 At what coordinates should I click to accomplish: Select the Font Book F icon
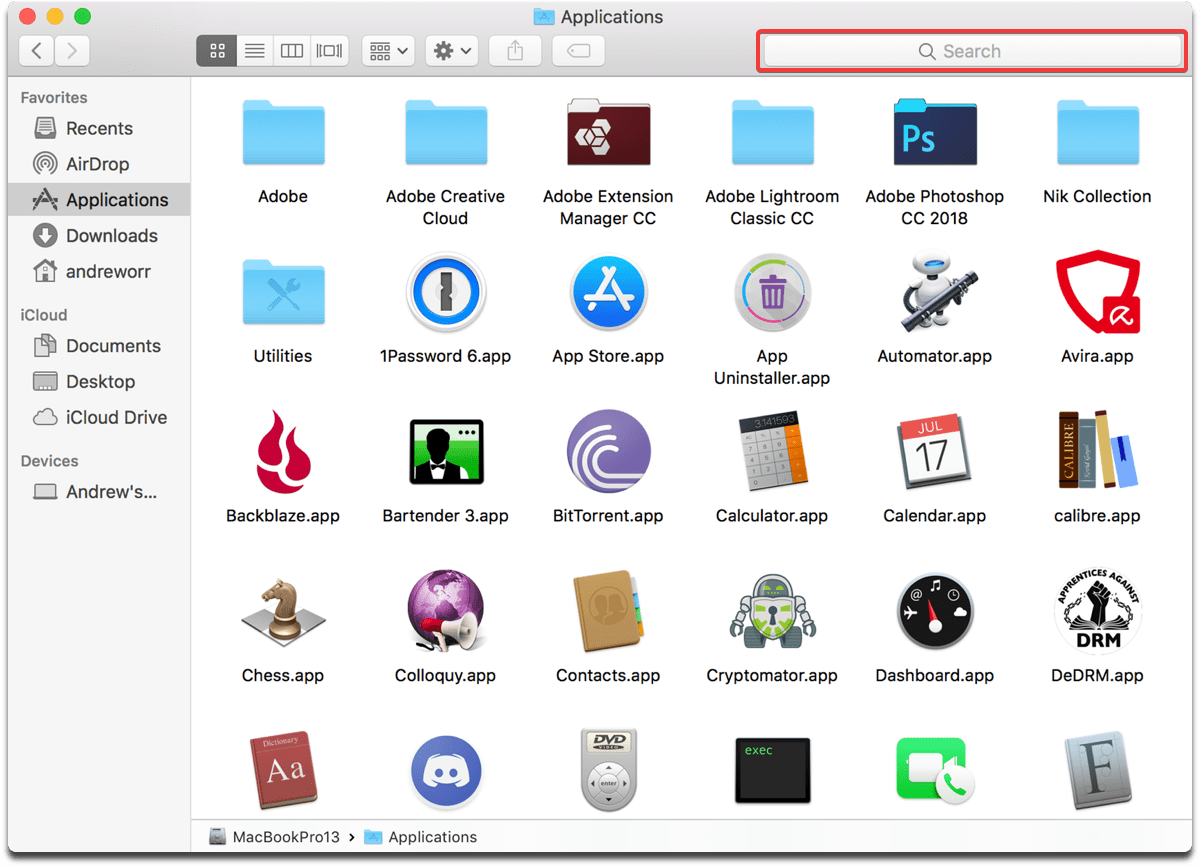click(1097, 770)
